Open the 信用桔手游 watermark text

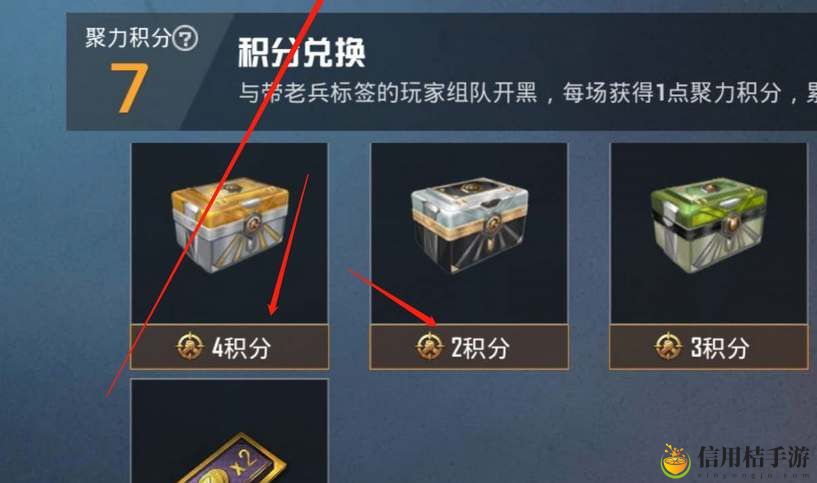coord(753,456)
